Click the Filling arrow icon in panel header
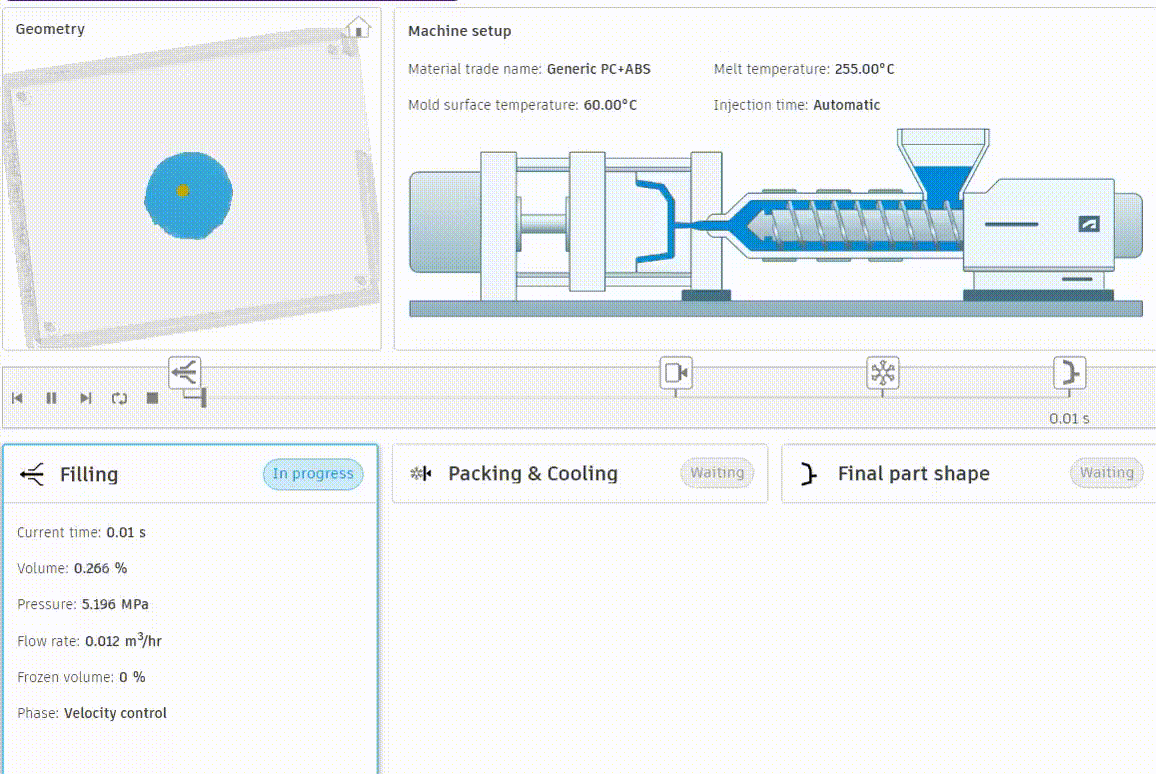 click(x=32, y=474)
